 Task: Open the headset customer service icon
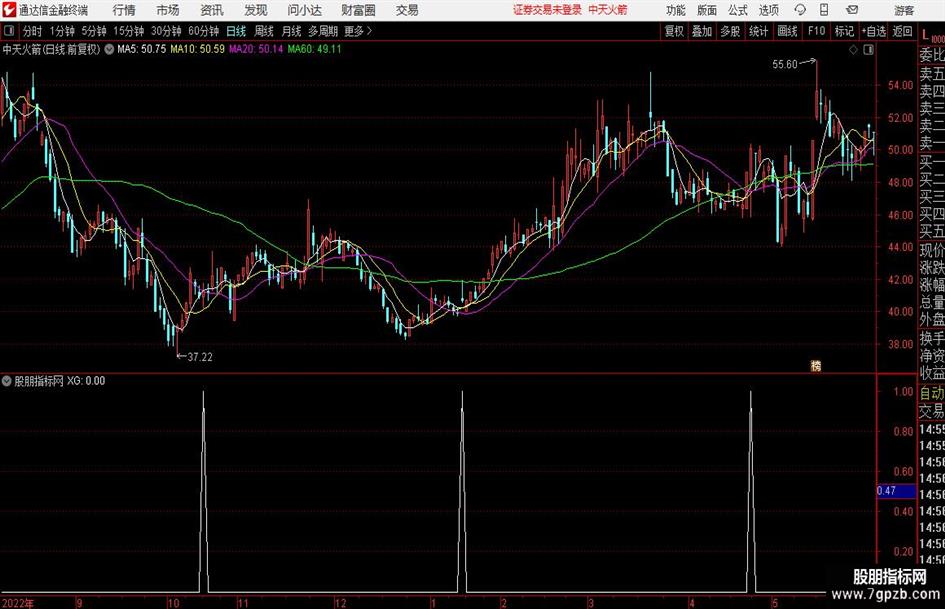click(800, 10)
